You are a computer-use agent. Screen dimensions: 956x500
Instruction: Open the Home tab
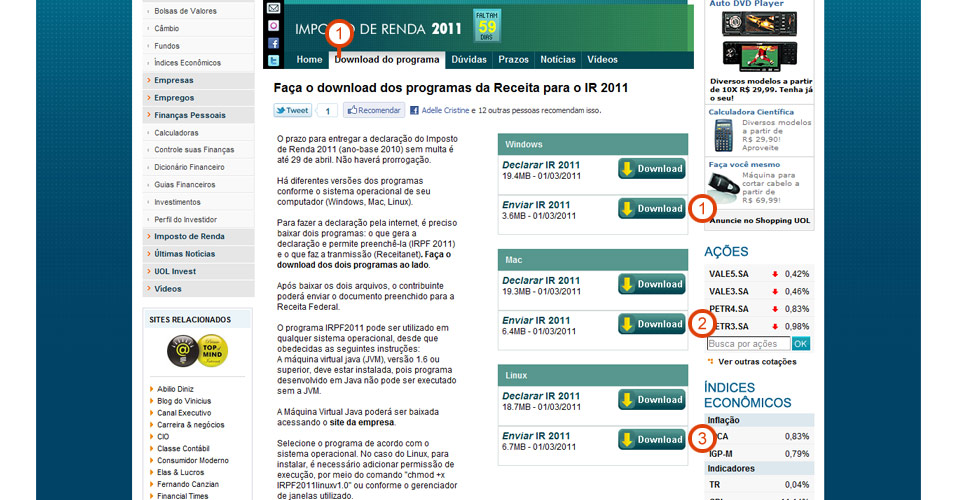click(x=309, y=60)
